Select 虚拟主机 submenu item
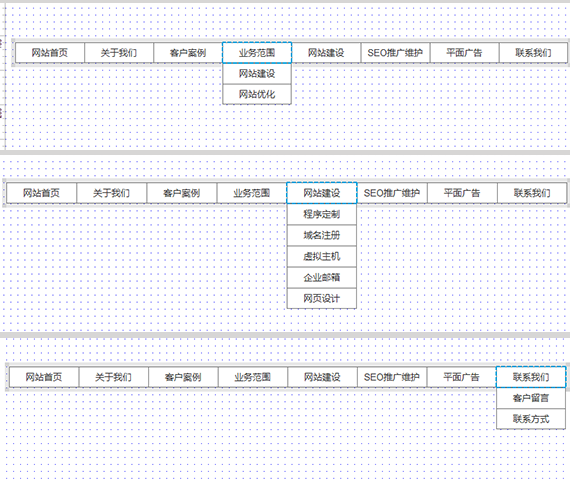The height and width of the screenshot is (485, 570). pos(322,257)
